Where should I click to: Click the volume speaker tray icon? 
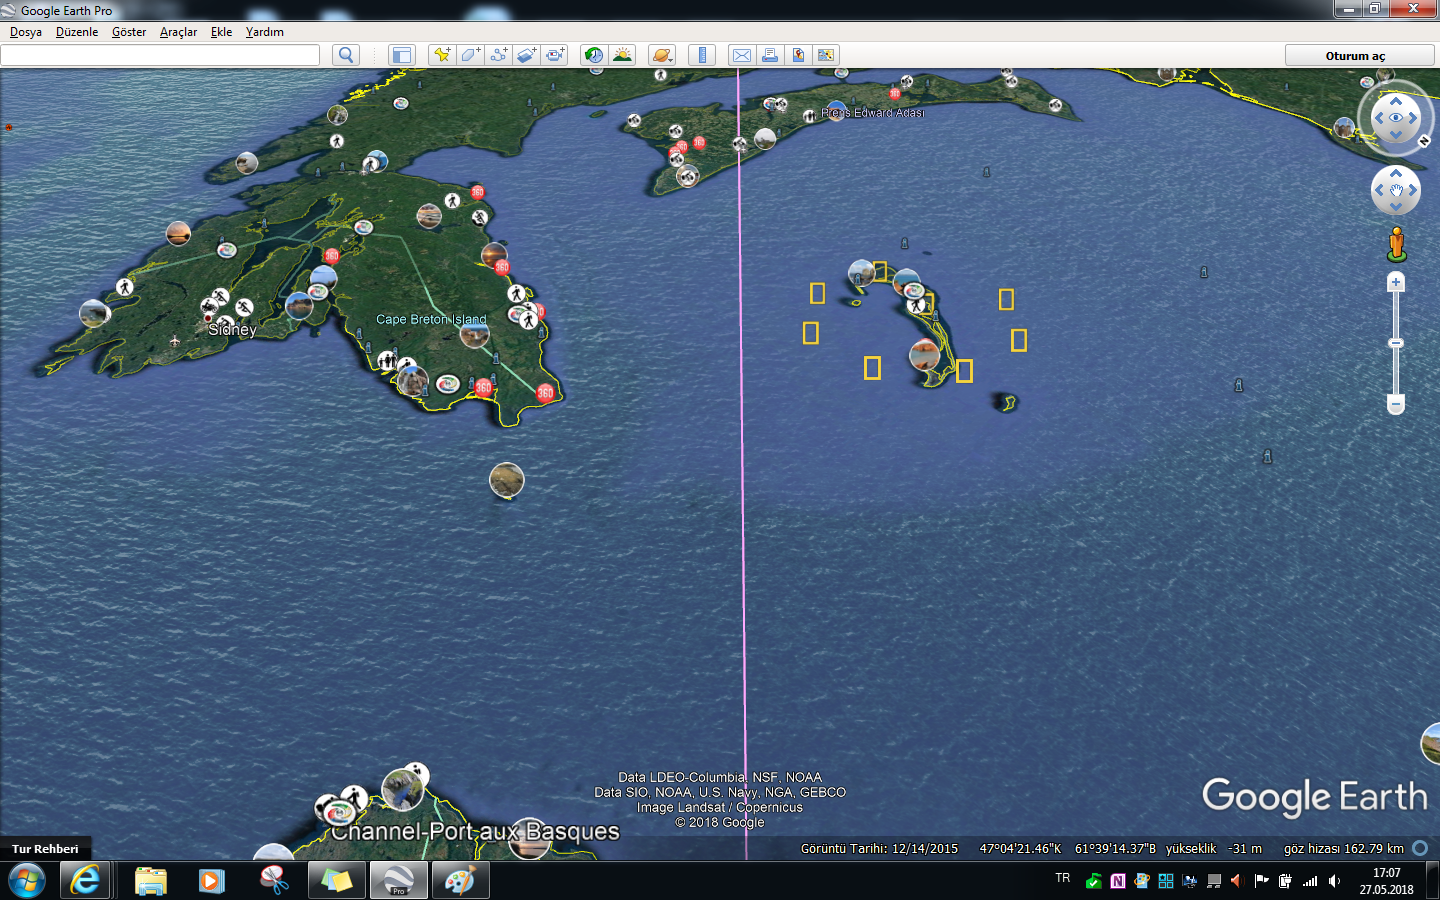[x=1334, y=881]
